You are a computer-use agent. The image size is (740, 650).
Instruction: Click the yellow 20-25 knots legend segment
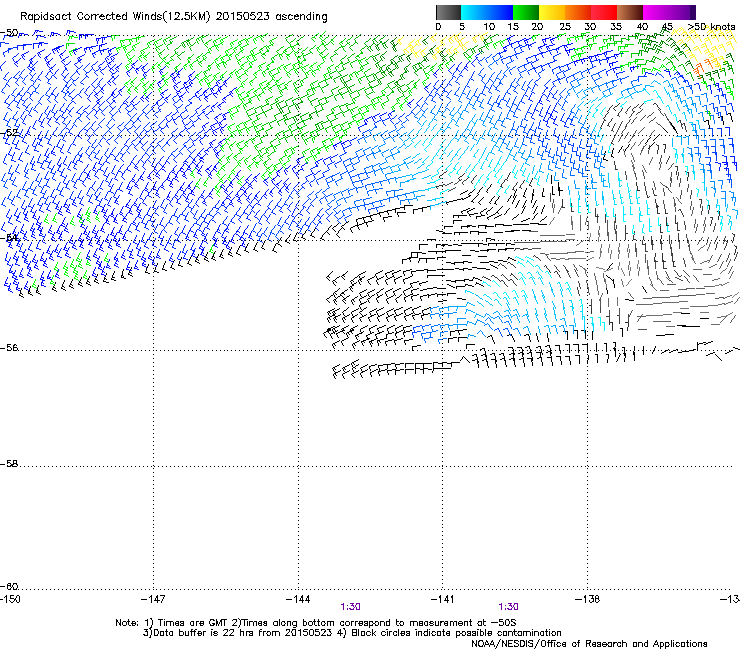point(552,12)
